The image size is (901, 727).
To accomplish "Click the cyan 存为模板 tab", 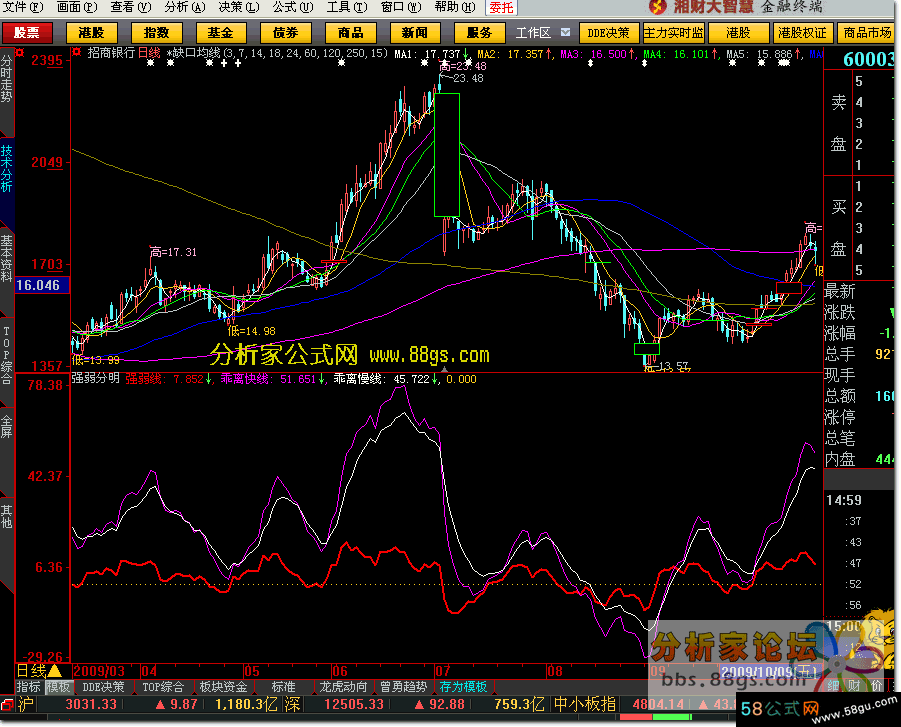I will pos(464,687).
